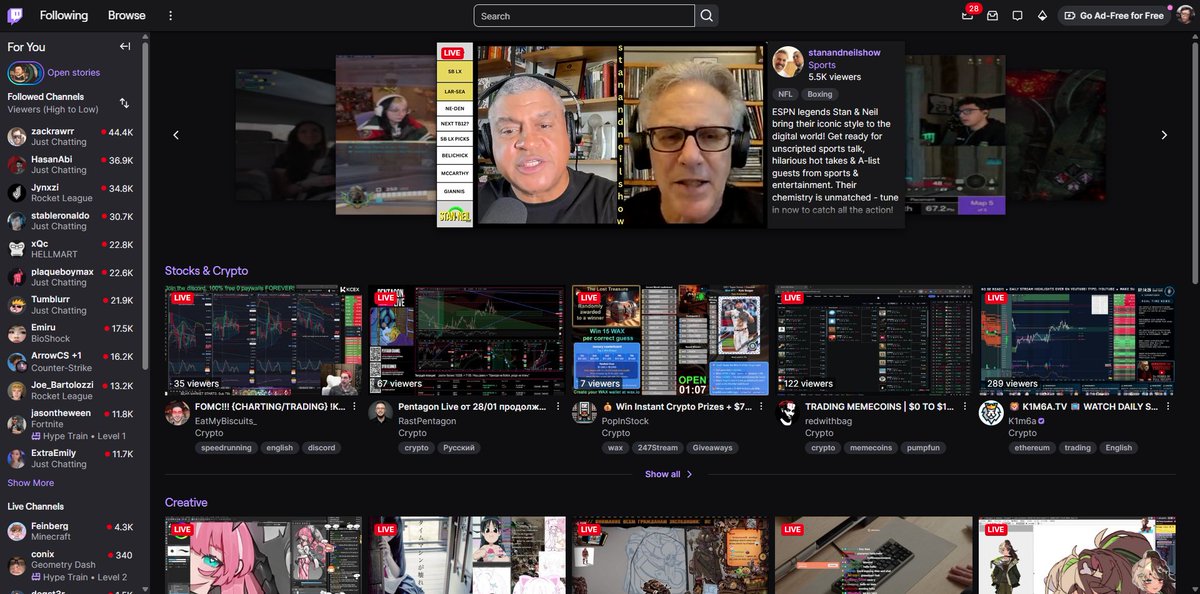The image size is (1200, 594).
Task: Open options menu on the PopInStock card
Action: (x=761, y=406)
